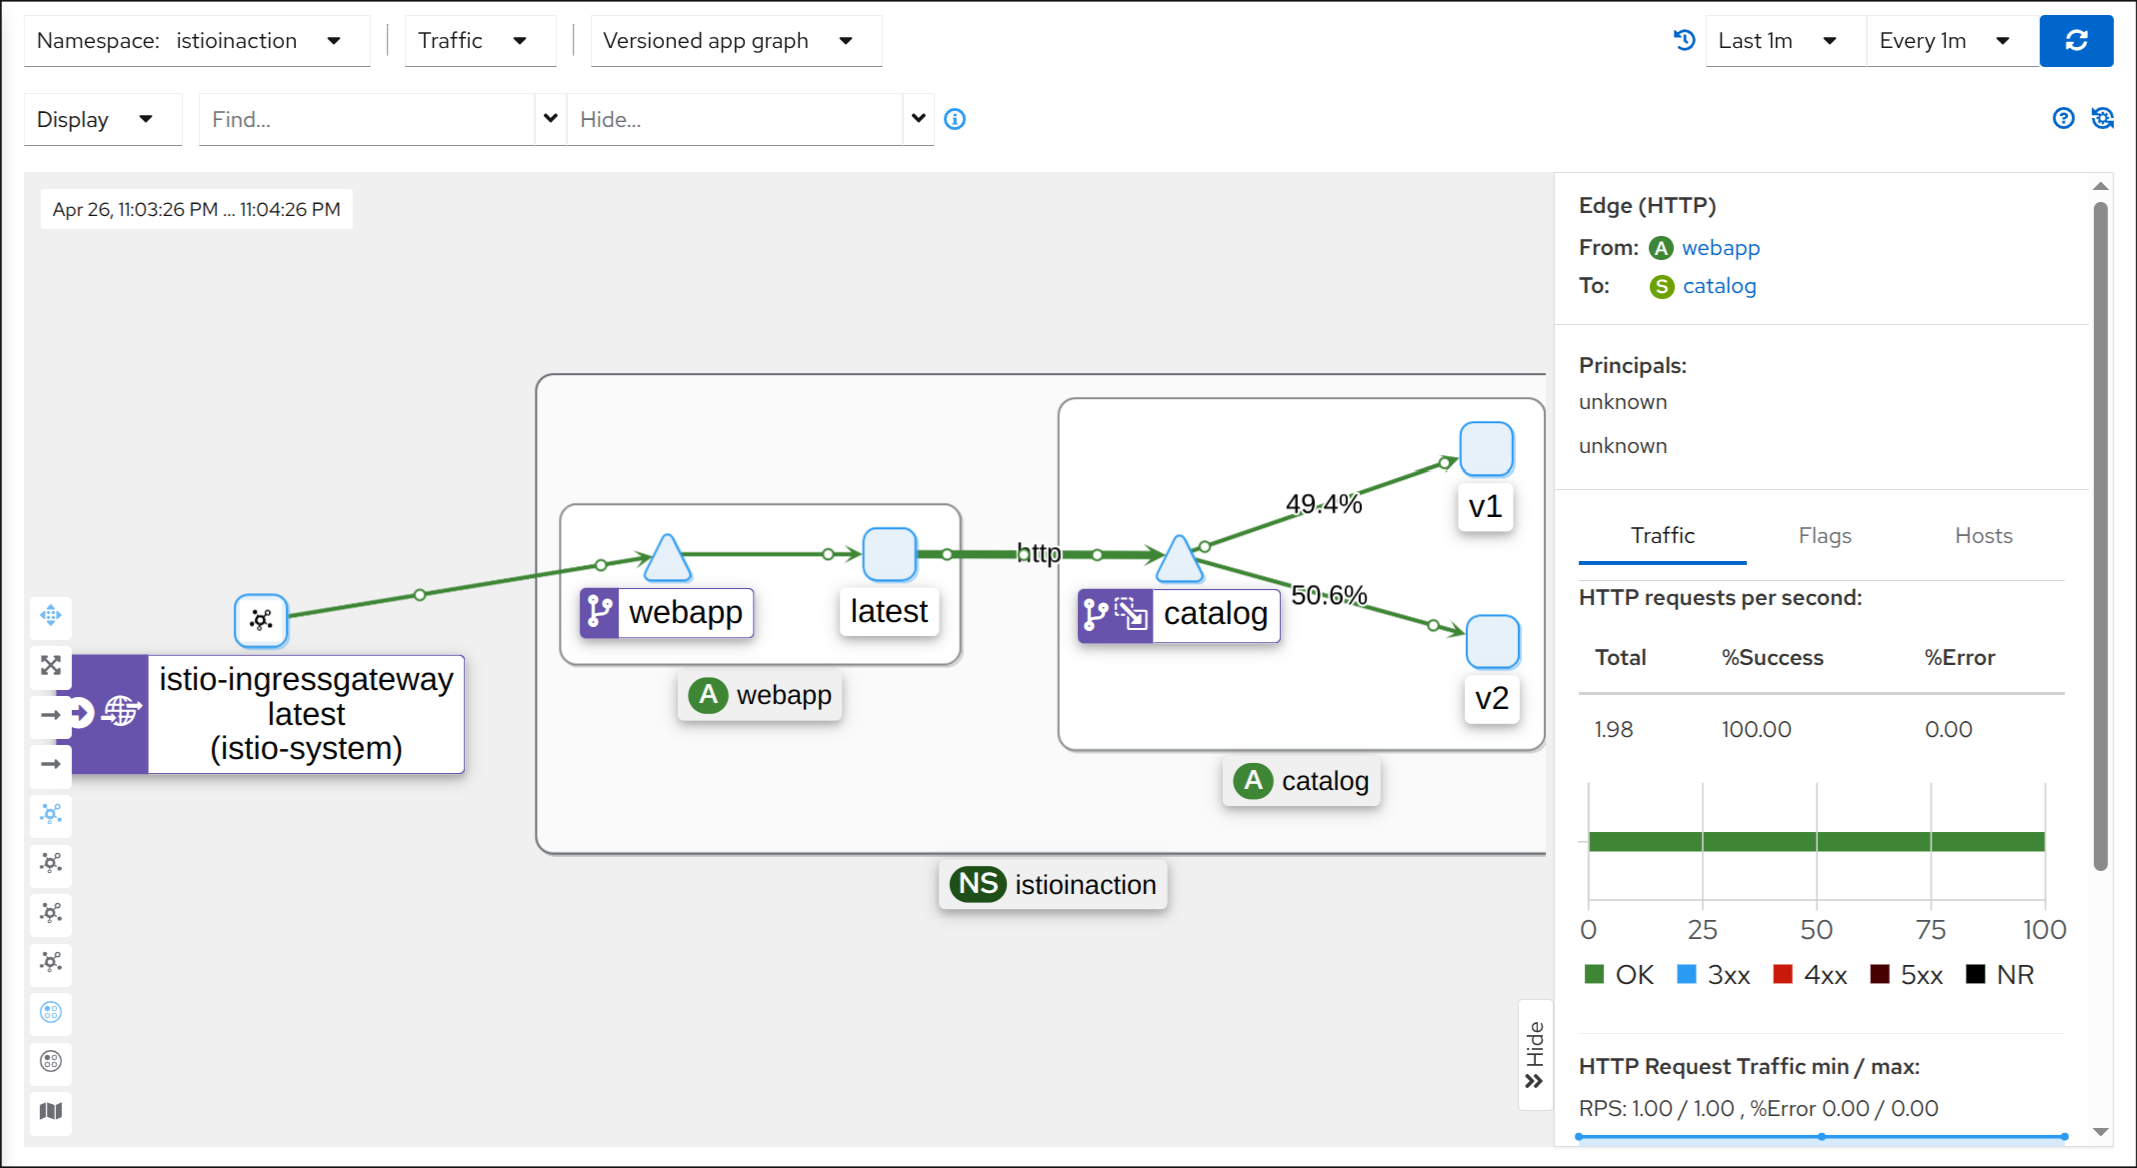
Task: Click the Edge (HTTP) panel heading
Action: click(x=1647, y=205)
